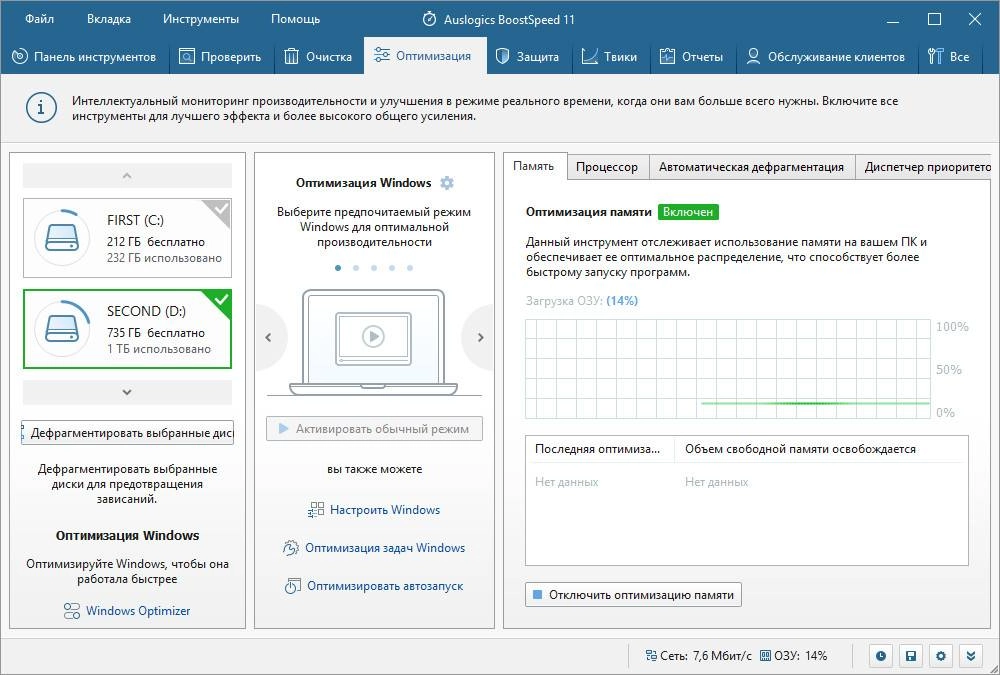
Task: Select the first carousel page dot
Action: click(x=338, y=268)
